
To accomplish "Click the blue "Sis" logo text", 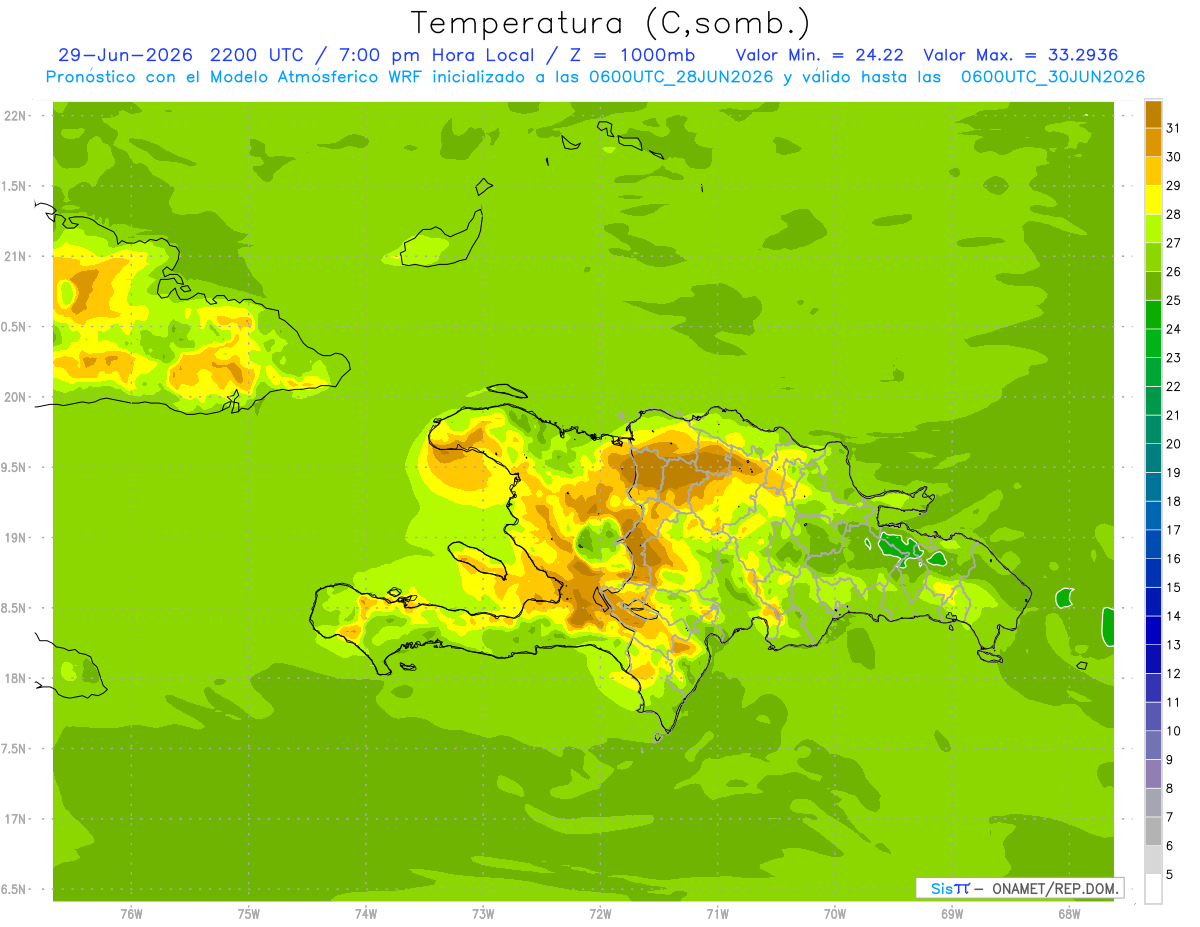I will point(942,888).
